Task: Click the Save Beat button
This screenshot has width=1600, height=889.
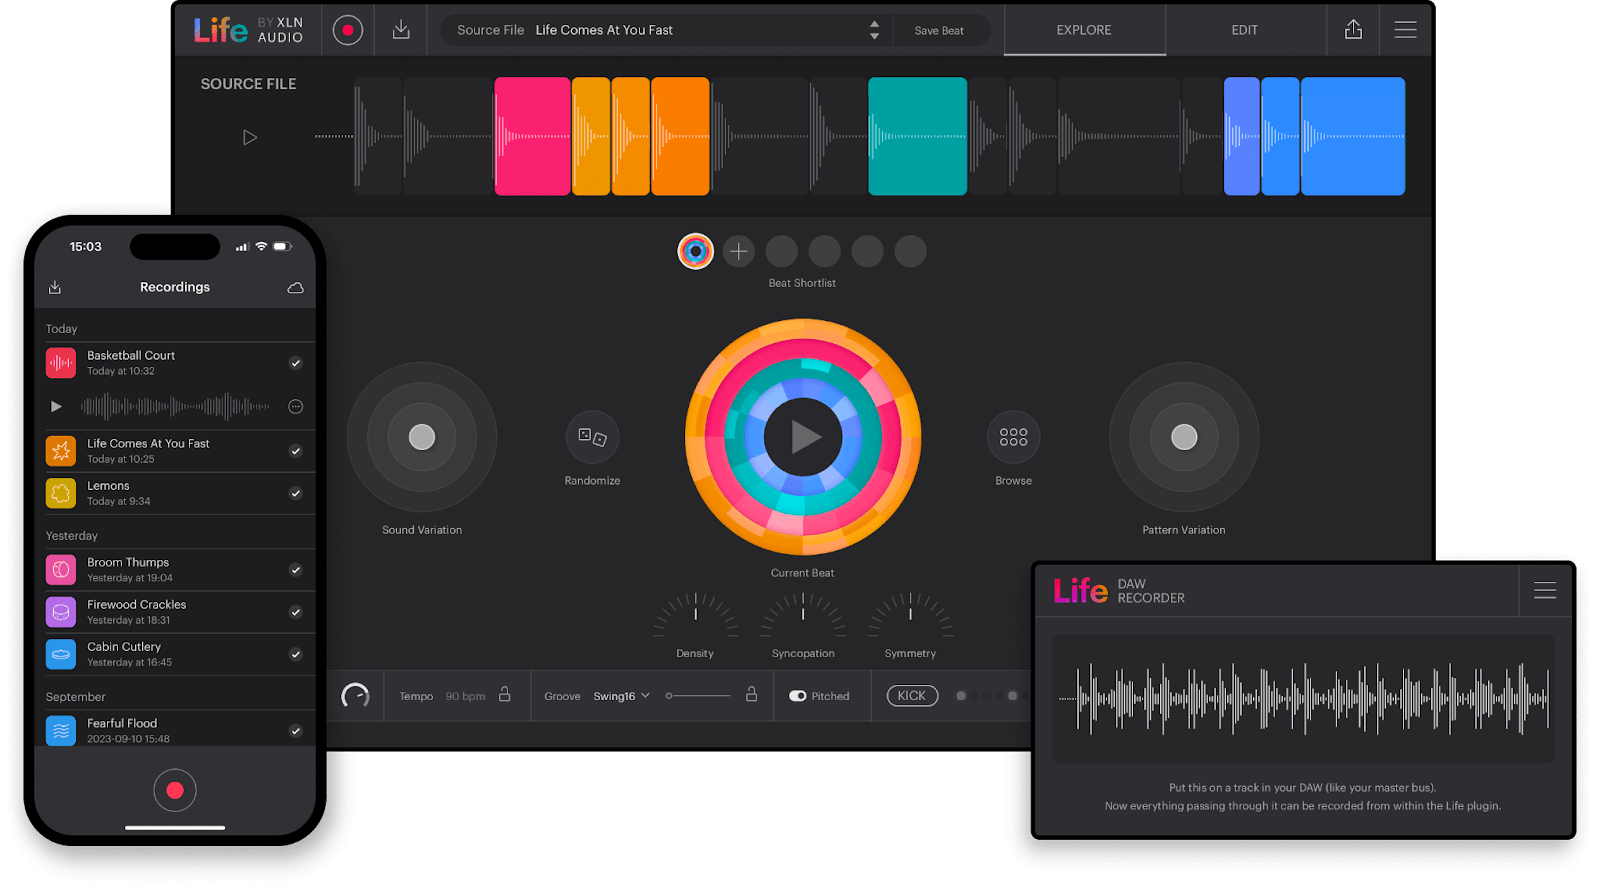Action: (939, 30)
